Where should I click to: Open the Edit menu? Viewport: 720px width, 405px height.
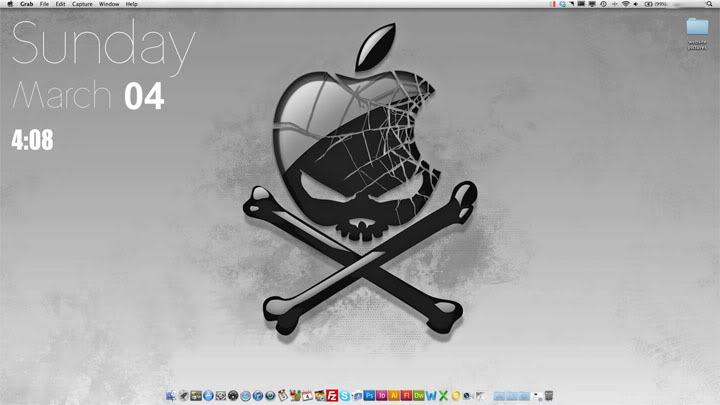coord(60,4)
